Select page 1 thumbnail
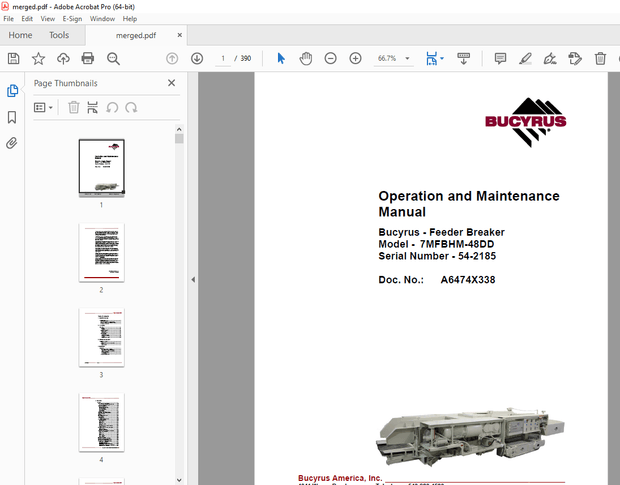This screenshot has width=620, height=485. point(102,168)
